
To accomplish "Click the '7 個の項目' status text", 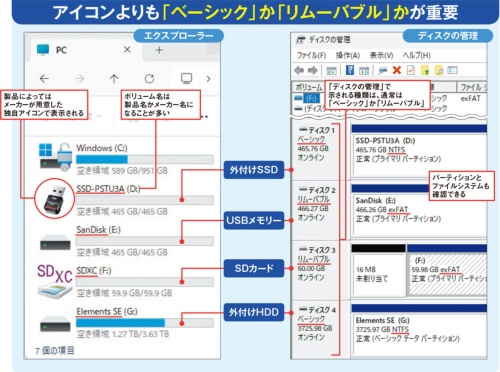I will pyautogui.click(x=55, y=351).
